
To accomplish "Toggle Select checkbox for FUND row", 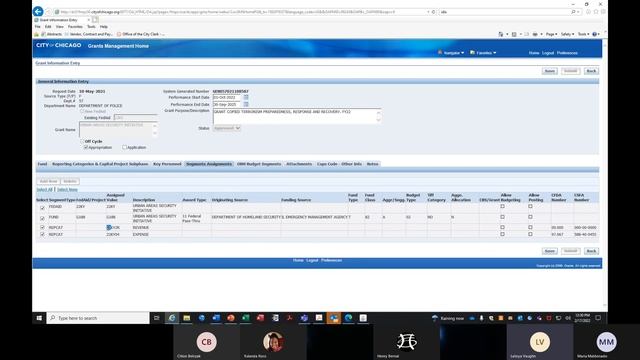I will coord(42,219).
